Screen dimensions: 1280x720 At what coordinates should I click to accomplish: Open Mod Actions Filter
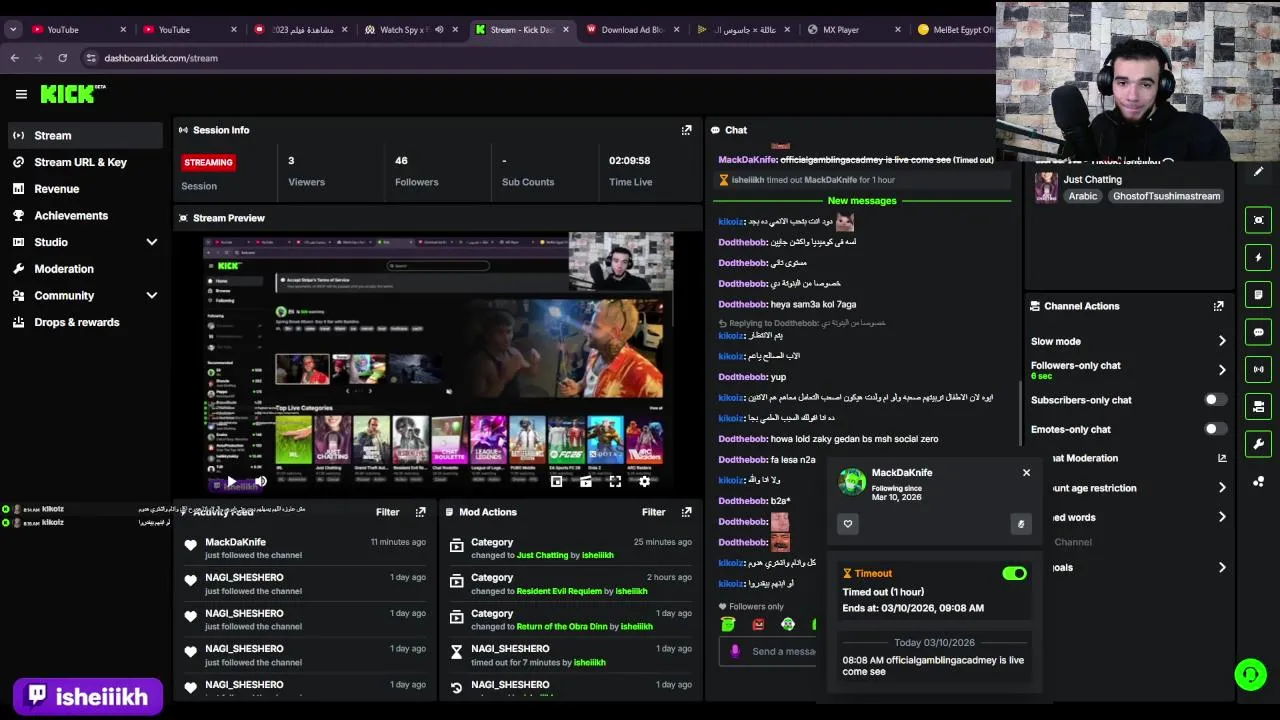653,512
